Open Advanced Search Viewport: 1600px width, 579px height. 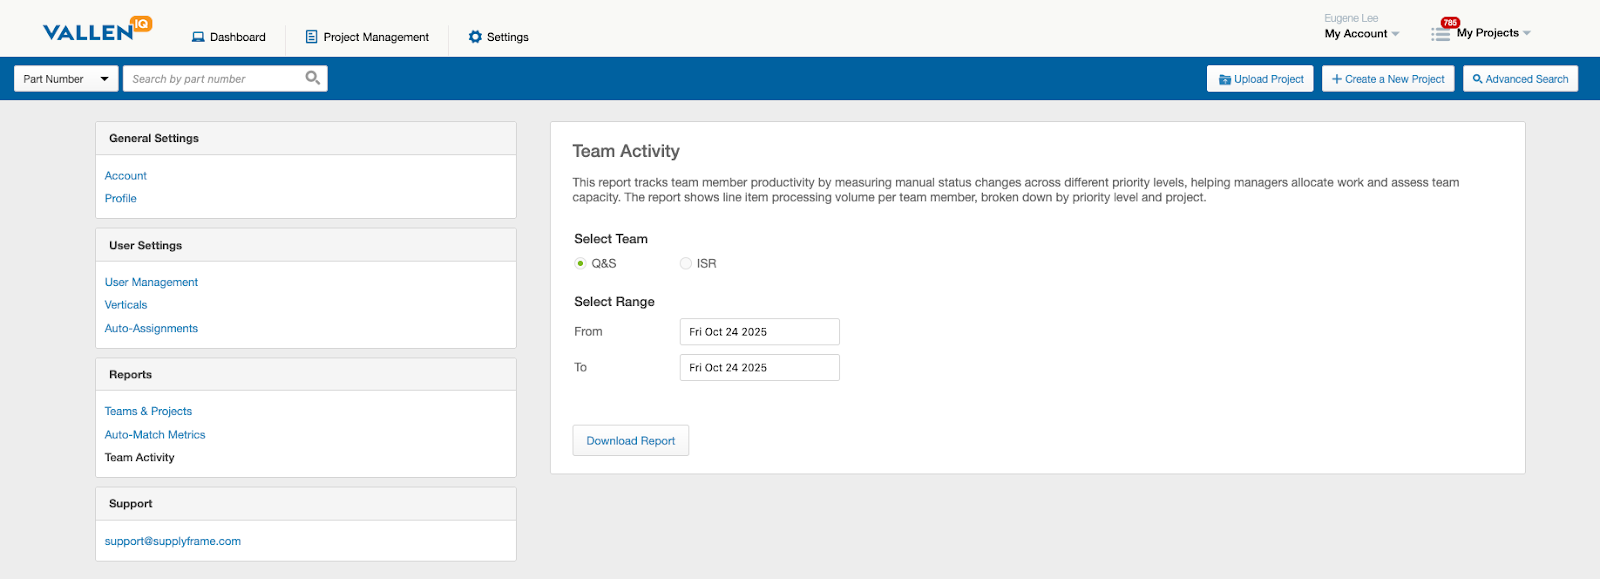1520,79
